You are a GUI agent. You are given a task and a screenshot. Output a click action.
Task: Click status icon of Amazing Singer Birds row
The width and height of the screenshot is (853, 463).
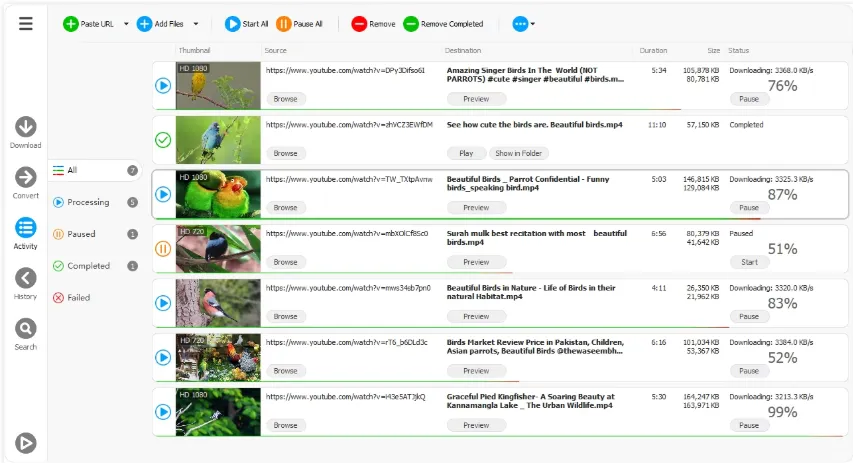pyautogui.click(x=163, y=85)
